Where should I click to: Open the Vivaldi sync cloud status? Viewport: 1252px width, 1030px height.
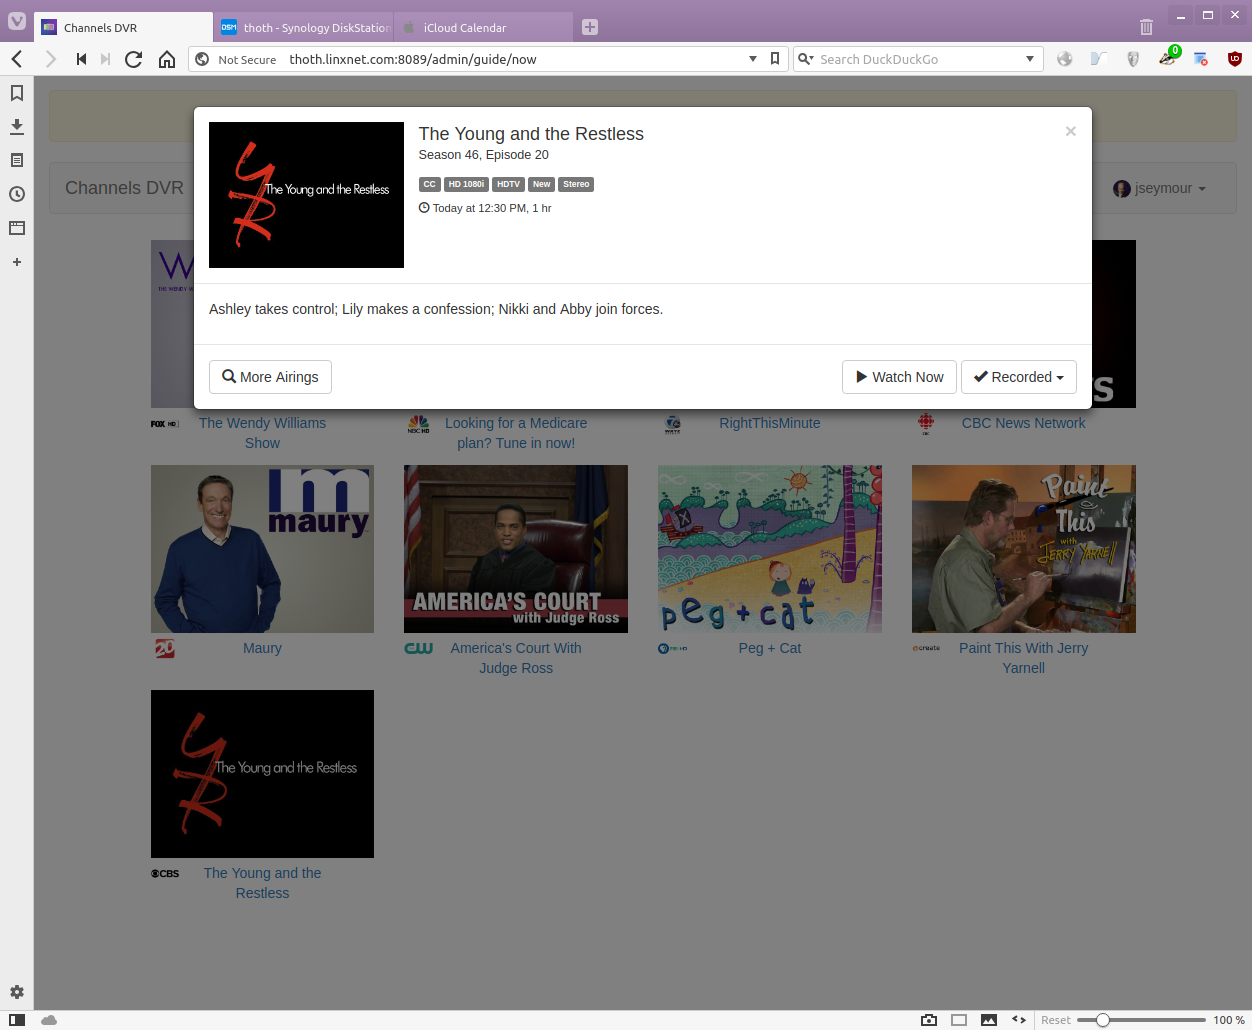pyautogui.click(x=49, y=1020)
